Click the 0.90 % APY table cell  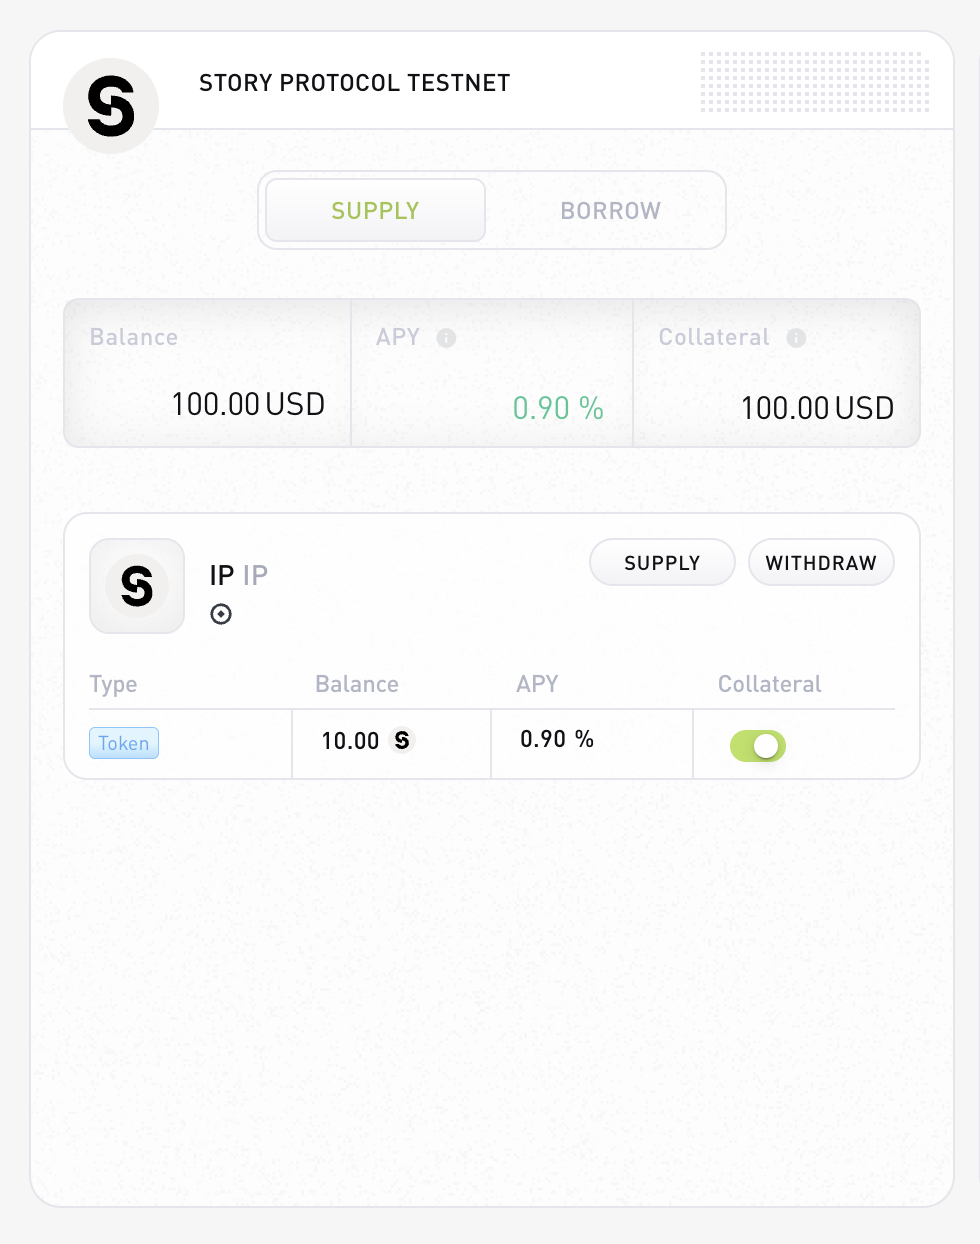click(x=592, y=744)
